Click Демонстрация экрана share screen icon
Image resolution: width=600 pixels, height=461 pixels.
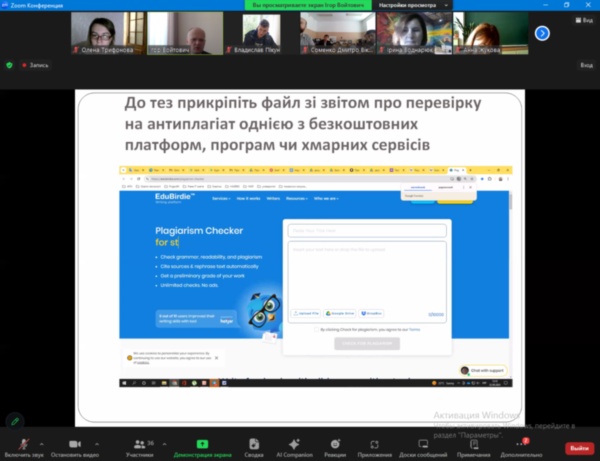point(201,444)
